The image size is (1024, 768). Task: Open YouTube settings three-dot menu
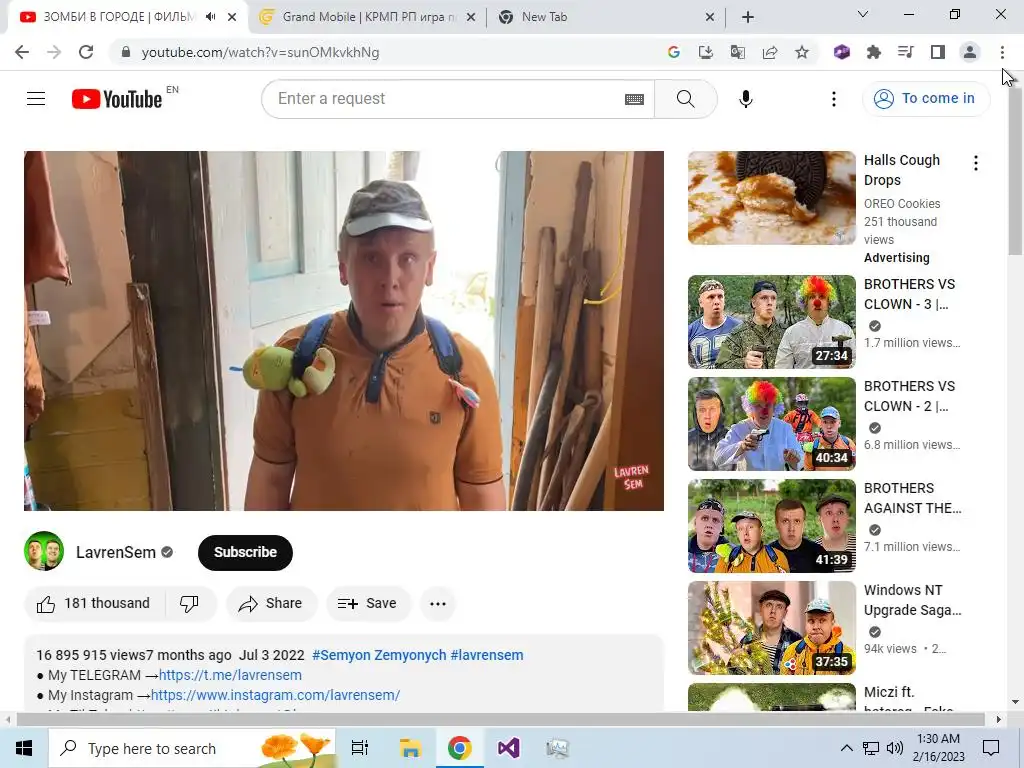(x=833, y=99)
